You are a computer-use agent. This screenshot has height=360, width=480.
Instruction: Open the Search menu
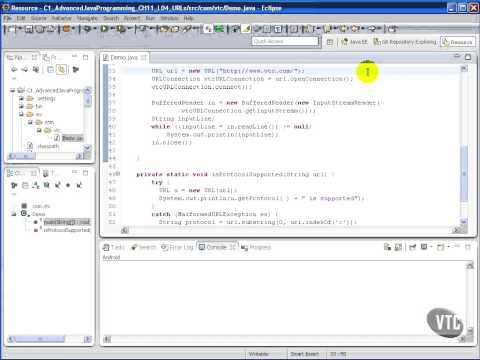(x=111, y=18)
